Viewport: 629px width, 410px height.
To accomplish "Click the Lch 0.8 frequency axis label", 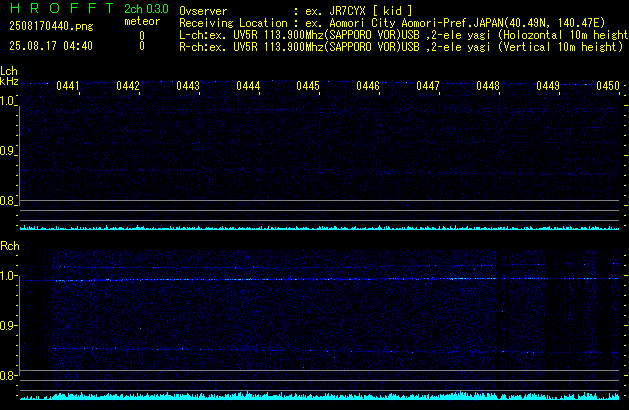I will [x=7, y=201].
